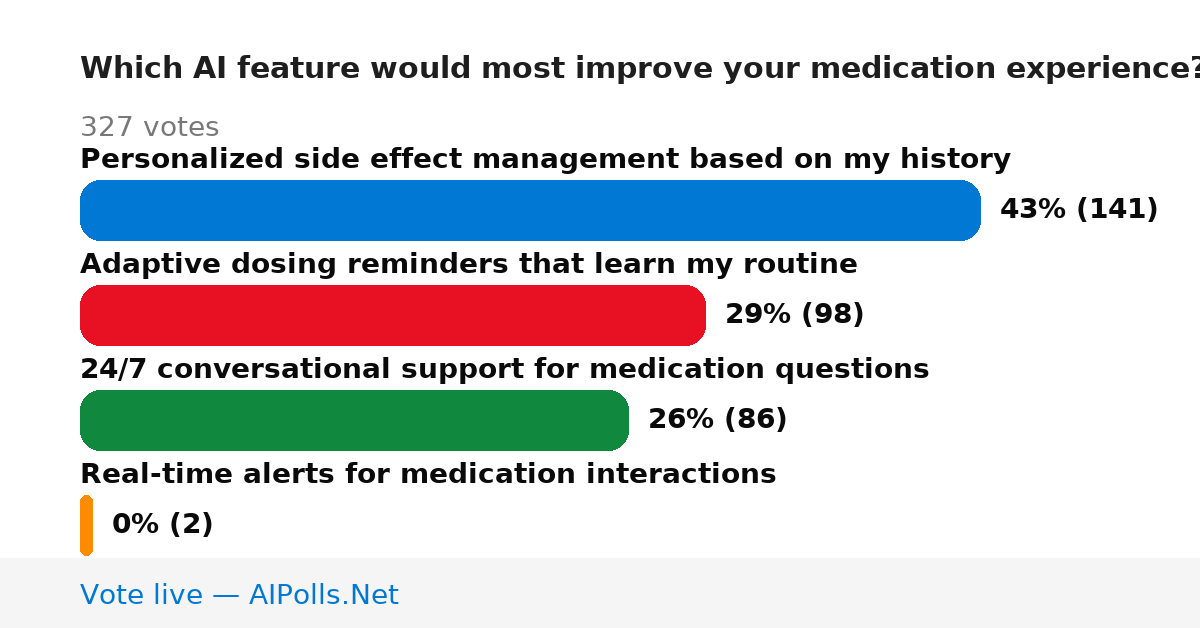
Task: Click the blue side effect management bar
Action: 530,210
